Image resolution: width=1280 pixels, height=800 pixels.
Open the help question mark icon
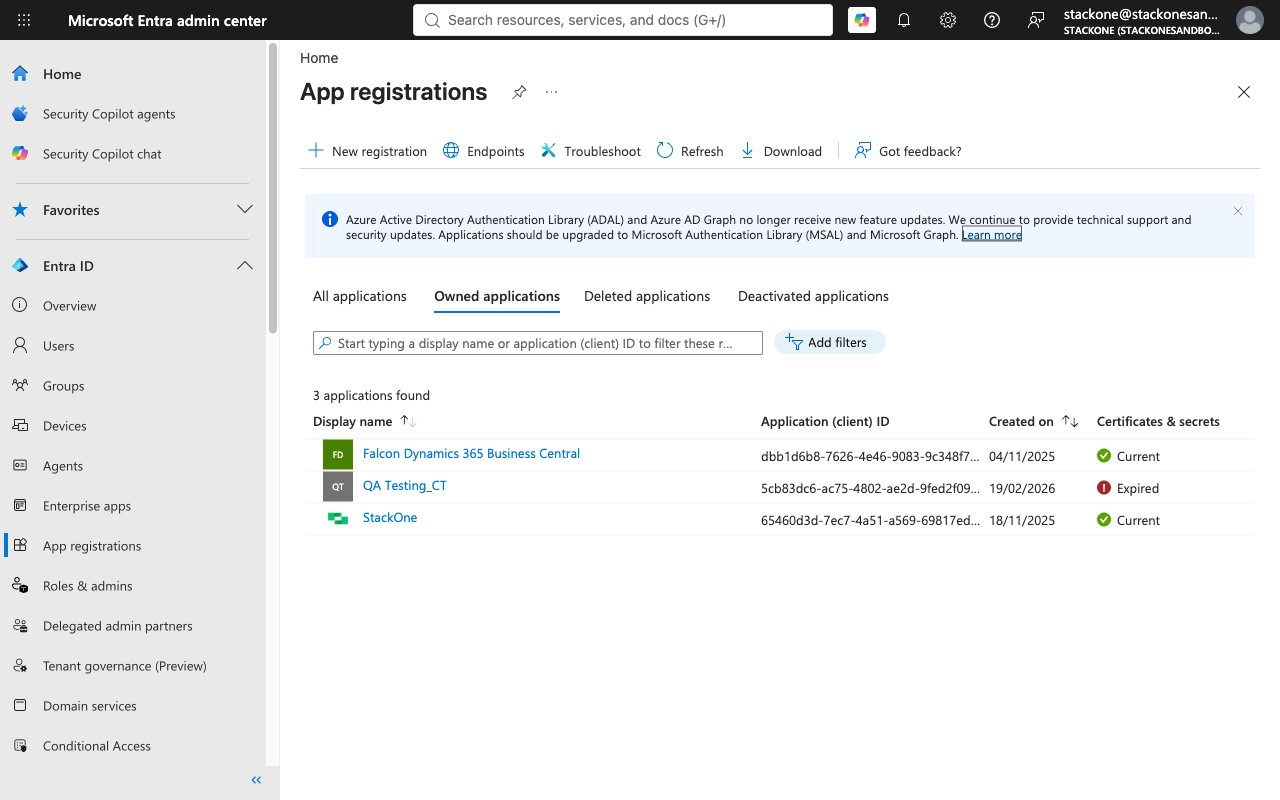click(x=992, y=20)
